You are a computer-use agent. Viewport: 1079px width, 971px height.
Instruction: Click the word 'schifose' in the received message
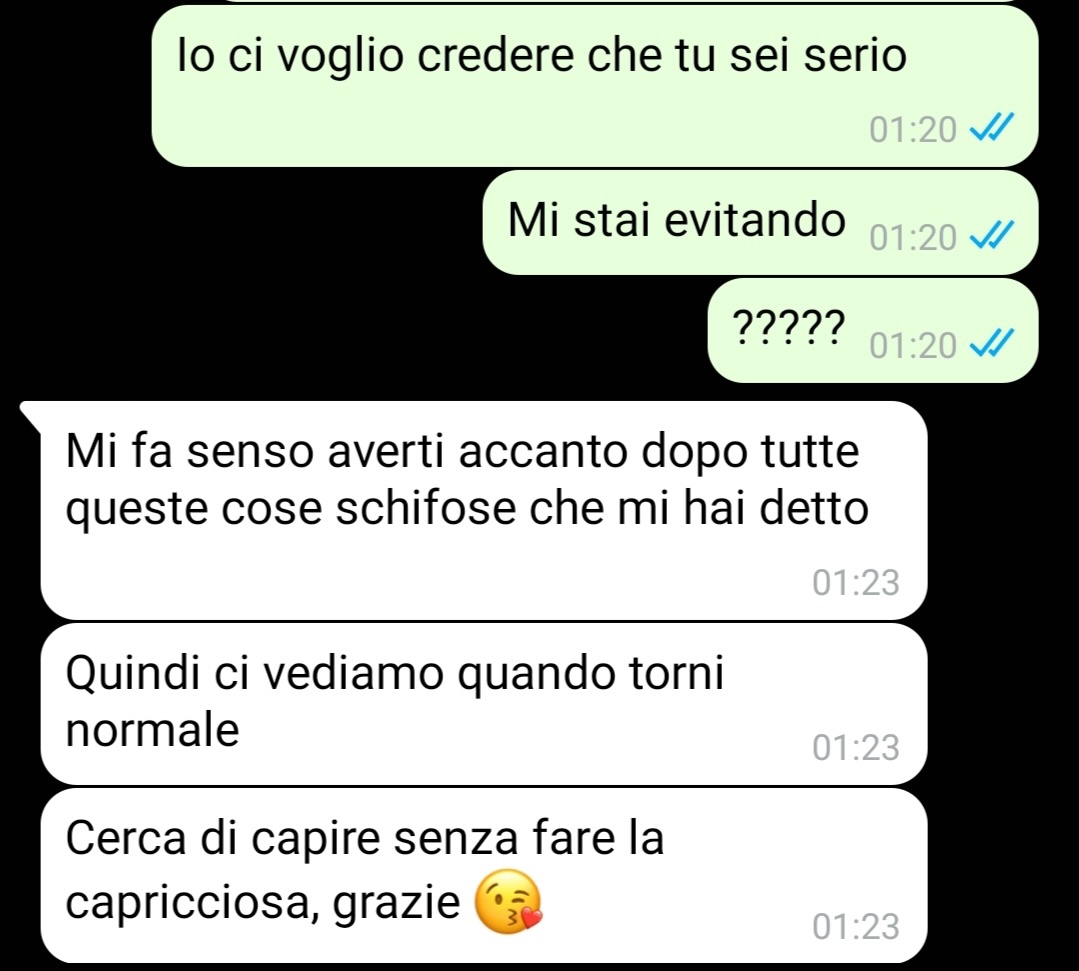(x=425, y=509)
